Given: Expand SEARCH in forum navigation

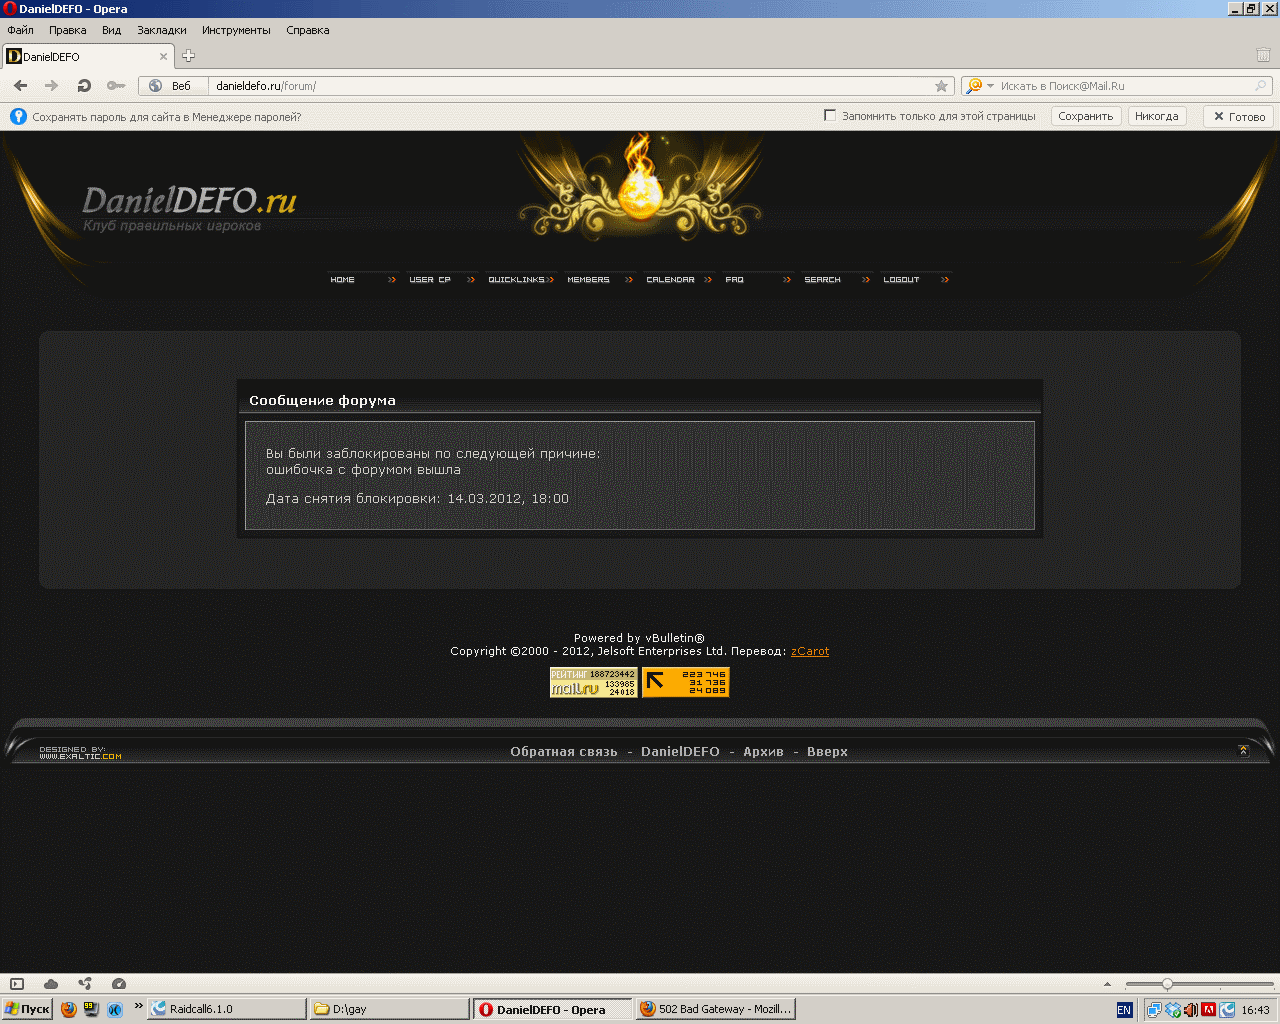Looking at the screenshot, I should [837, 279].
